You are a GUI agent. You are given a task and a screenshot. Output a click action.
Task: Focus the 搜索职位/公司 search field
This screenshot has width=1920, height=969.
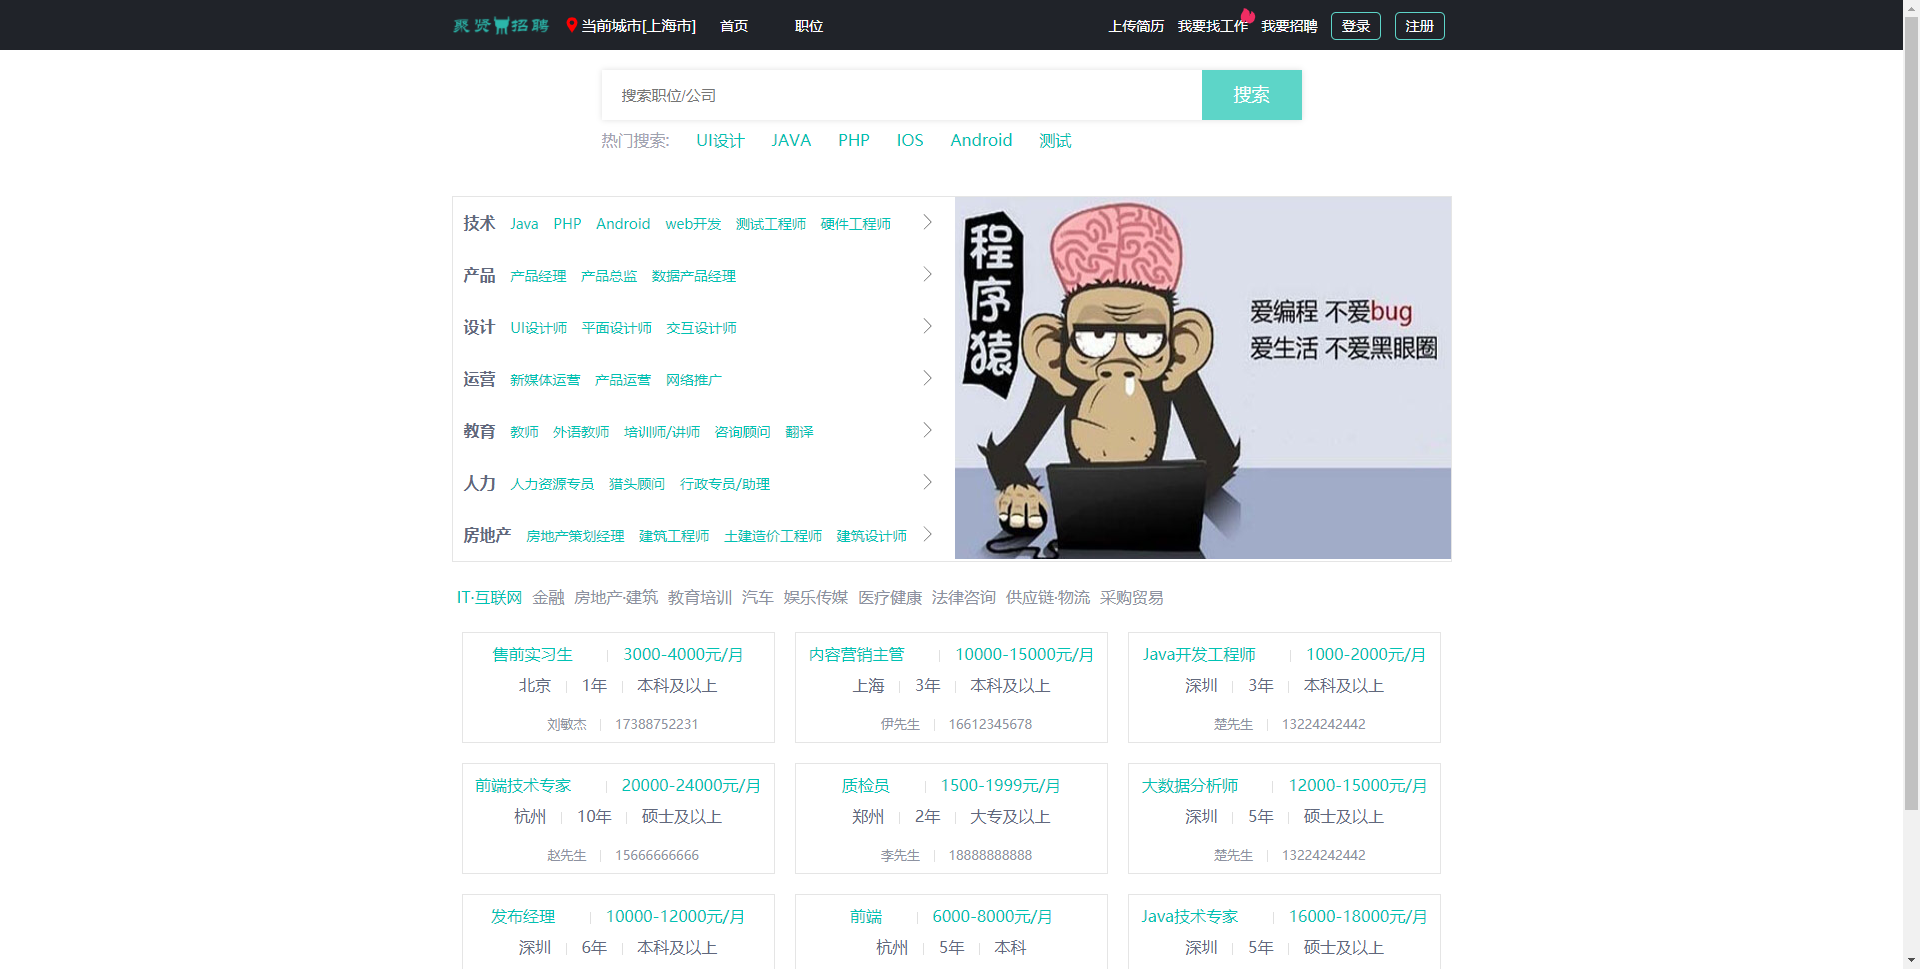[x=900, y=95]
